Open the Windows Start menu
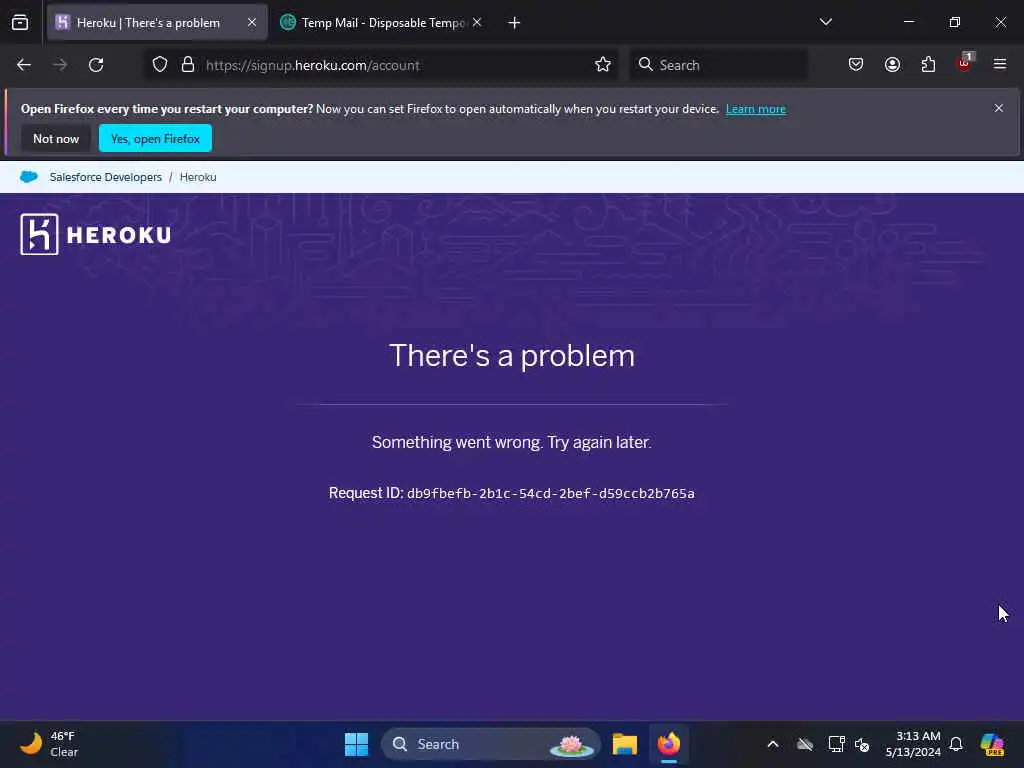Screen dimensions: 1024x768 click(x=357, y=744)
